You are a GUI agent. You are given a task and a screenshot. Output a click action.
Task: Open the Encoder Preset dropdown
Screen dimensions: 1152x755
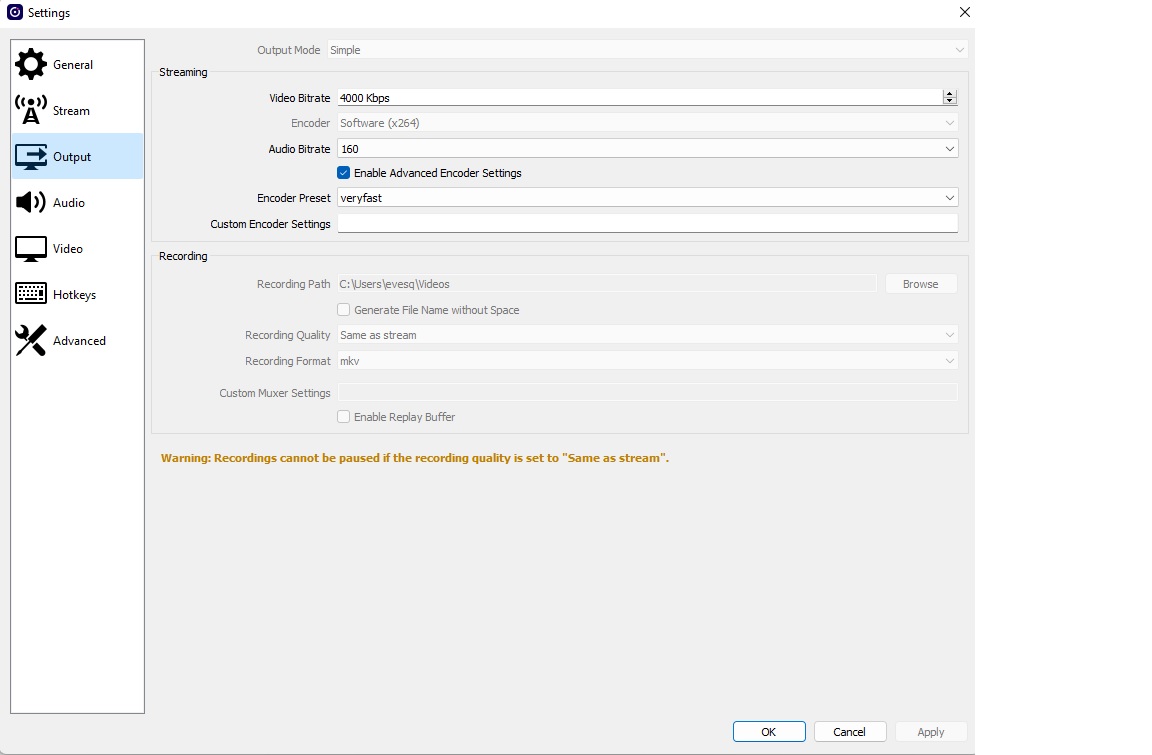pos(949,198)
